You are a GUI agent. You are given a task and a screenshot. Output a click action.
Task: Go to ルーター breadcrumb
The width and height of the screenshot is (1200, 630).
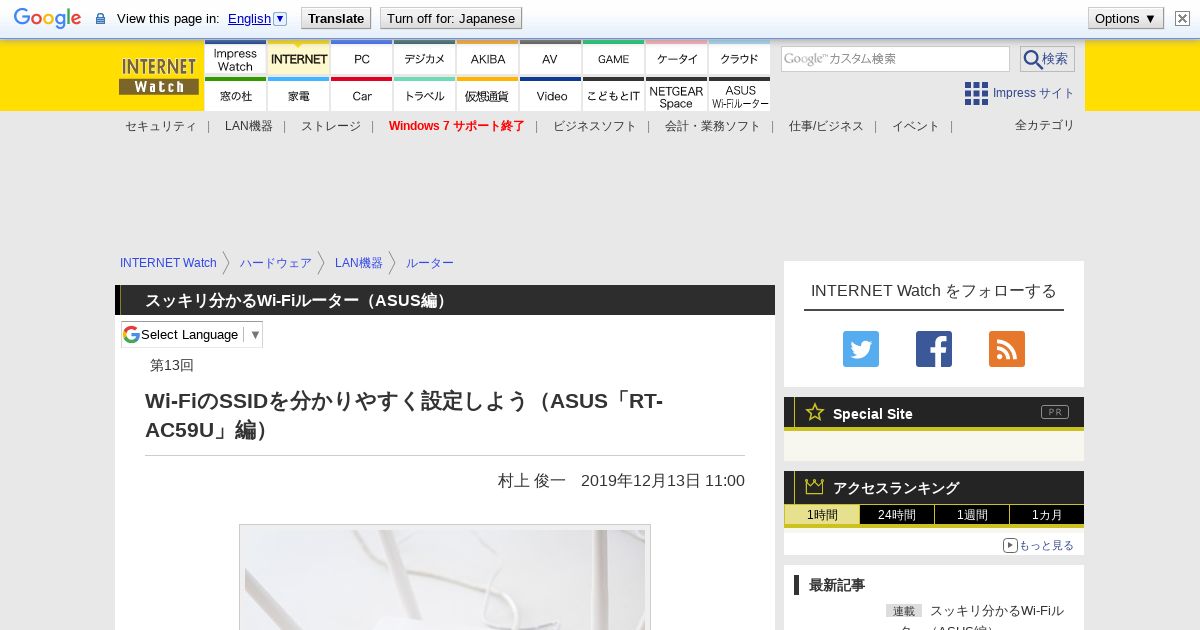(x=429, y=263)
